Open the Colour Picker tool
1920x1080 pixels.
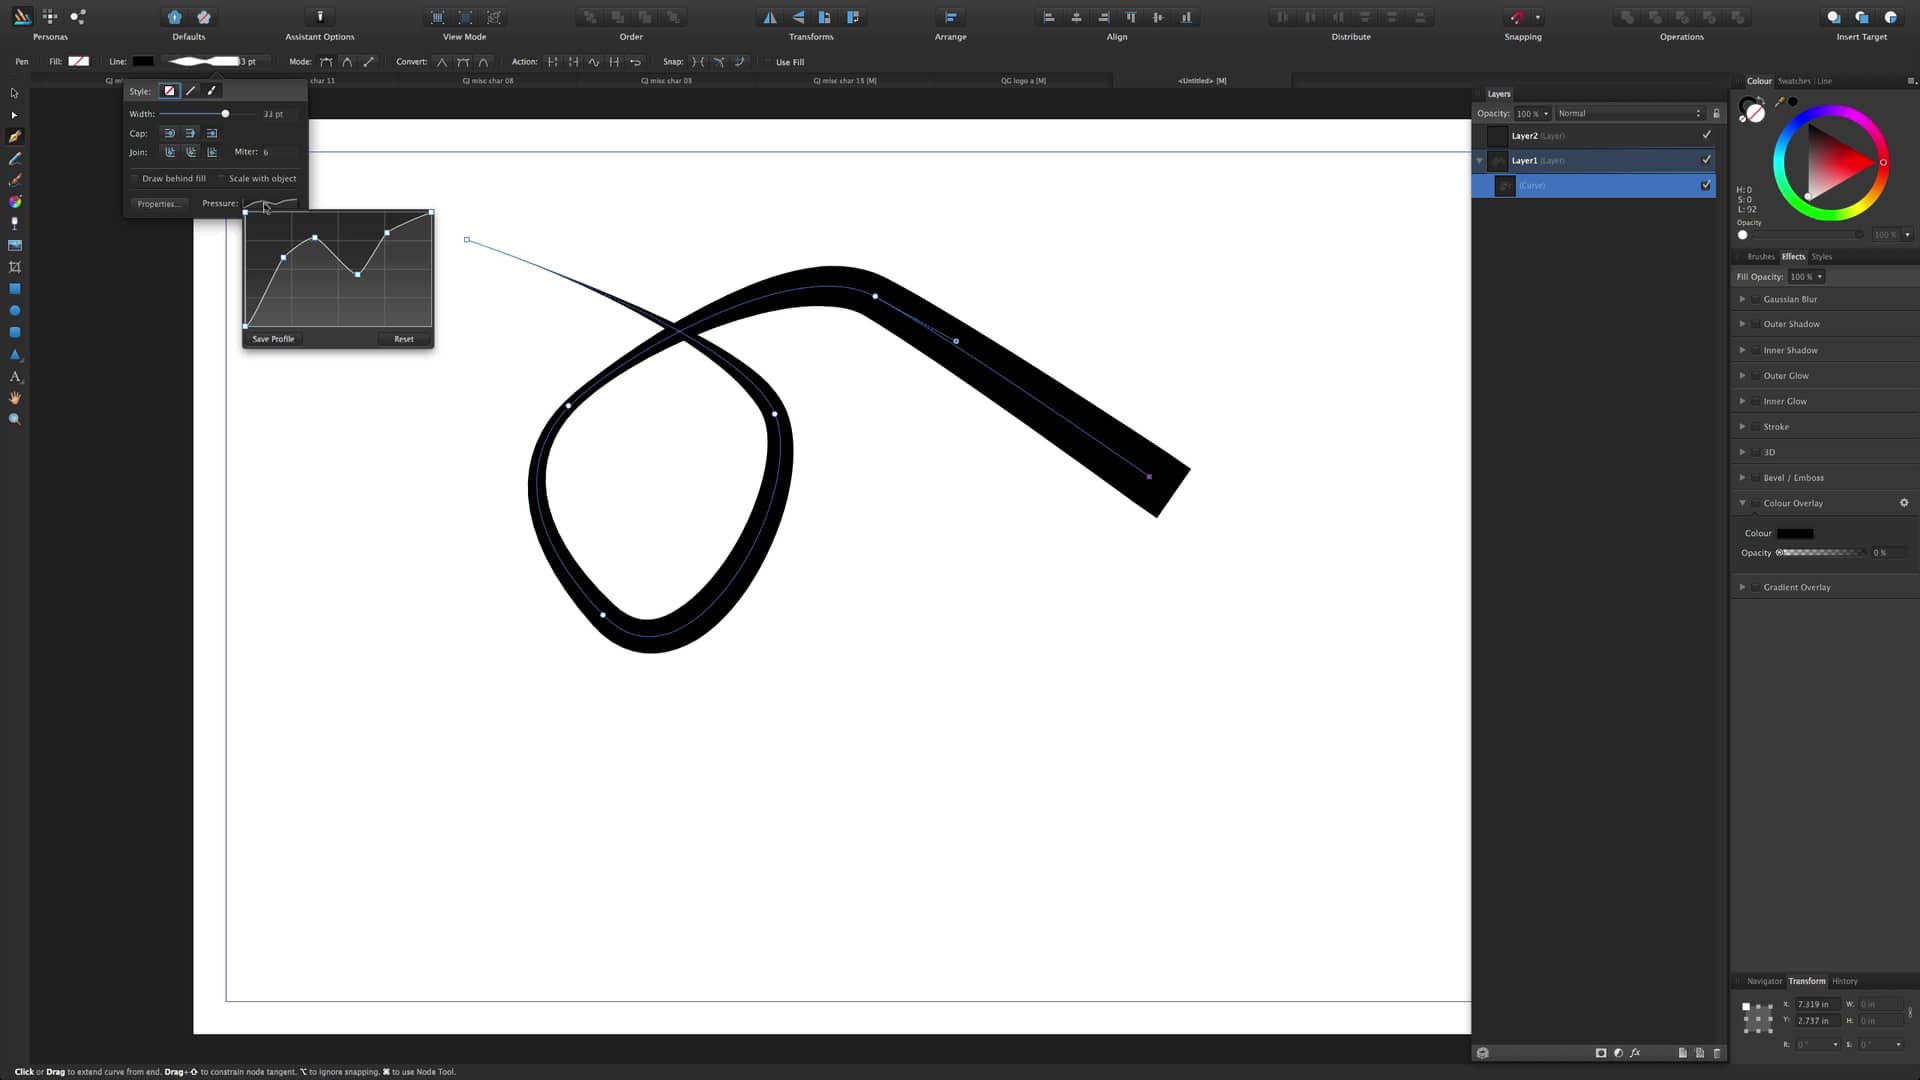click(x=15, y=201)
